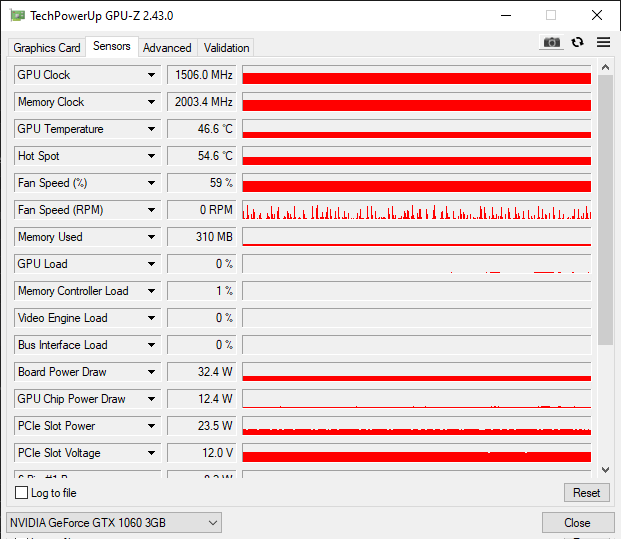This screenshot has height=539, width=621.
Task: Click the GPU Temperature 46.6 °C value
Action: pos(202,129)
